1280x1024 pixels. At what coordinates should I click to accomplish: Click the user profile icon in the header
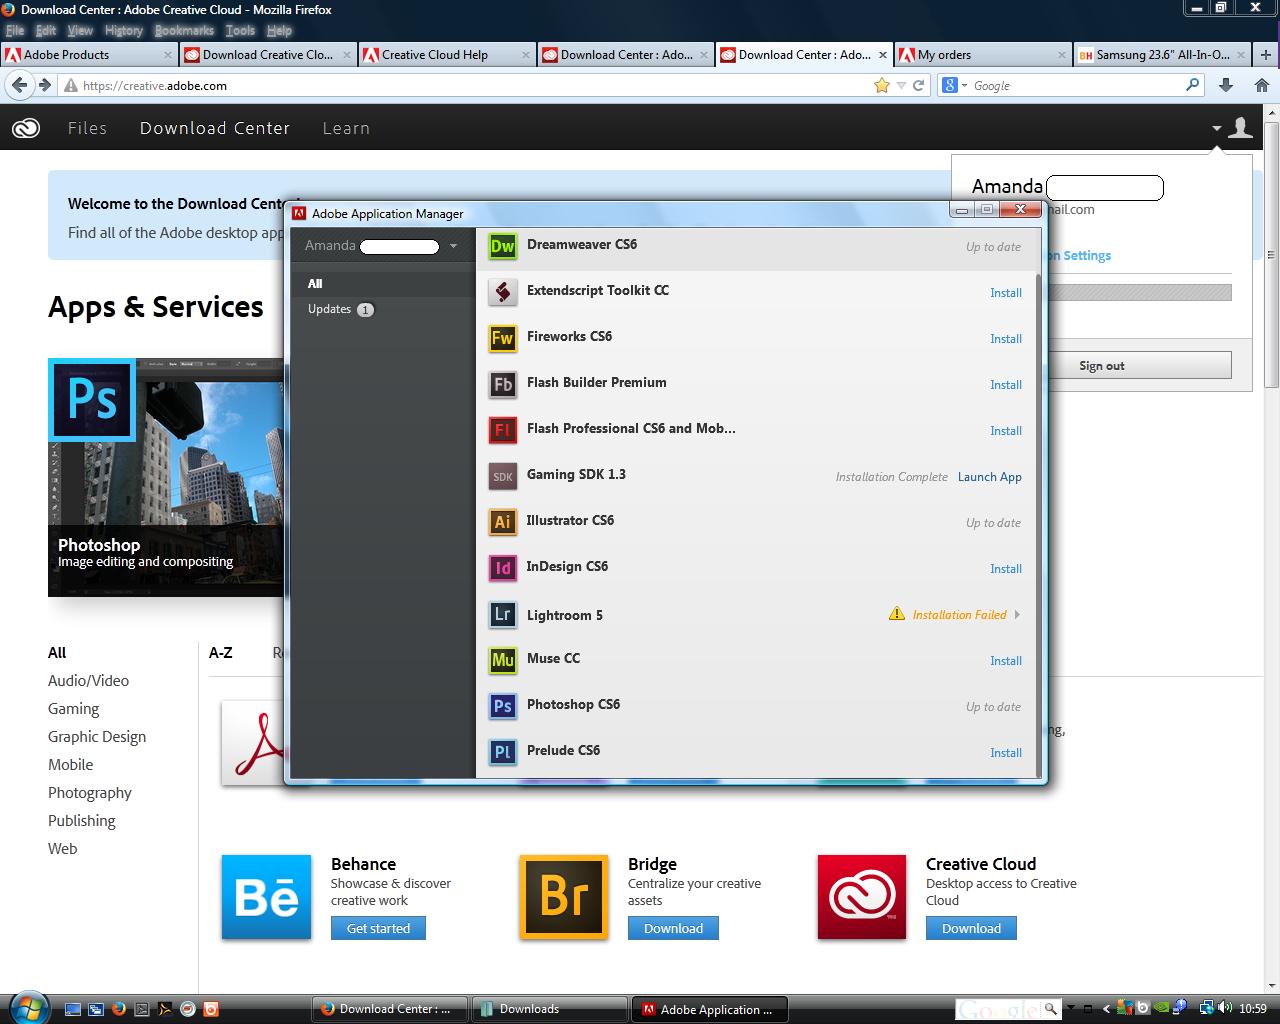pyautogui.click(x=1240, y=127)
